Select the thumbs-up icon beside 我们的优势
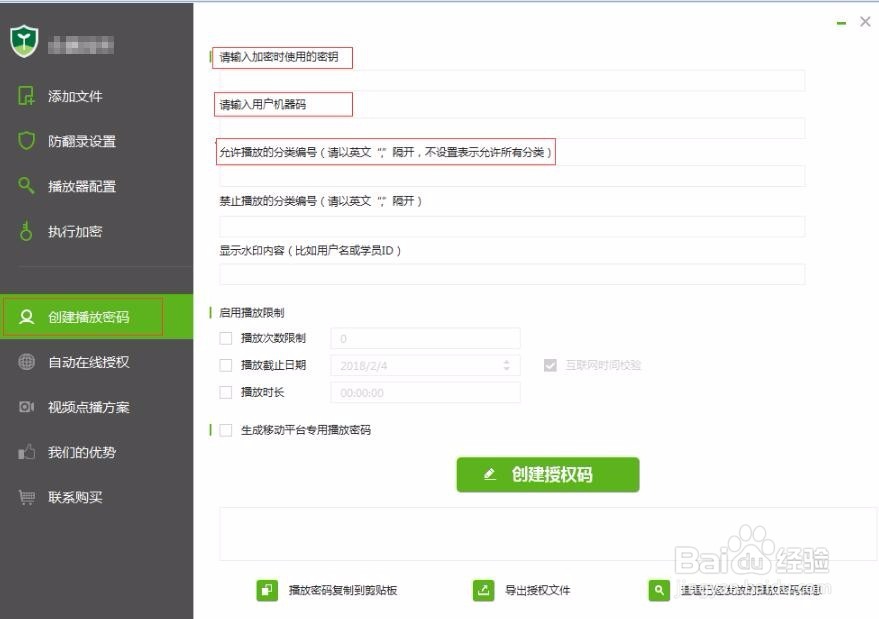879x619 pixels. [26, 452]
